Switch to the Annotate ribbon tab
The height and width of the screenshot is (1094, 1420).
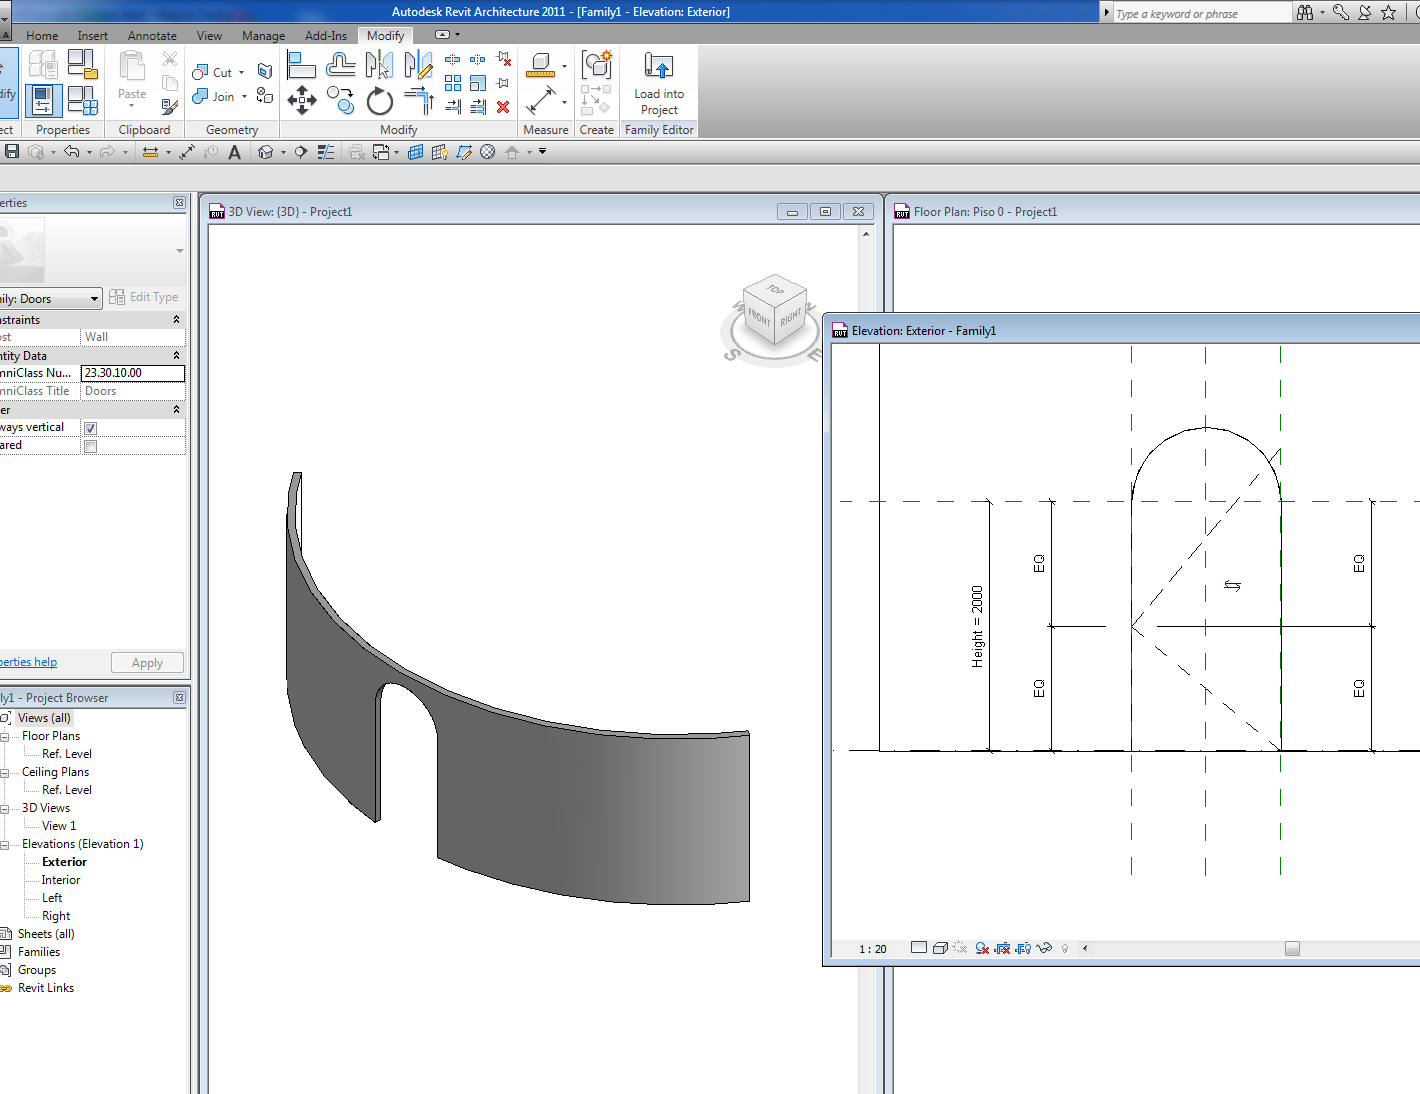152,35
